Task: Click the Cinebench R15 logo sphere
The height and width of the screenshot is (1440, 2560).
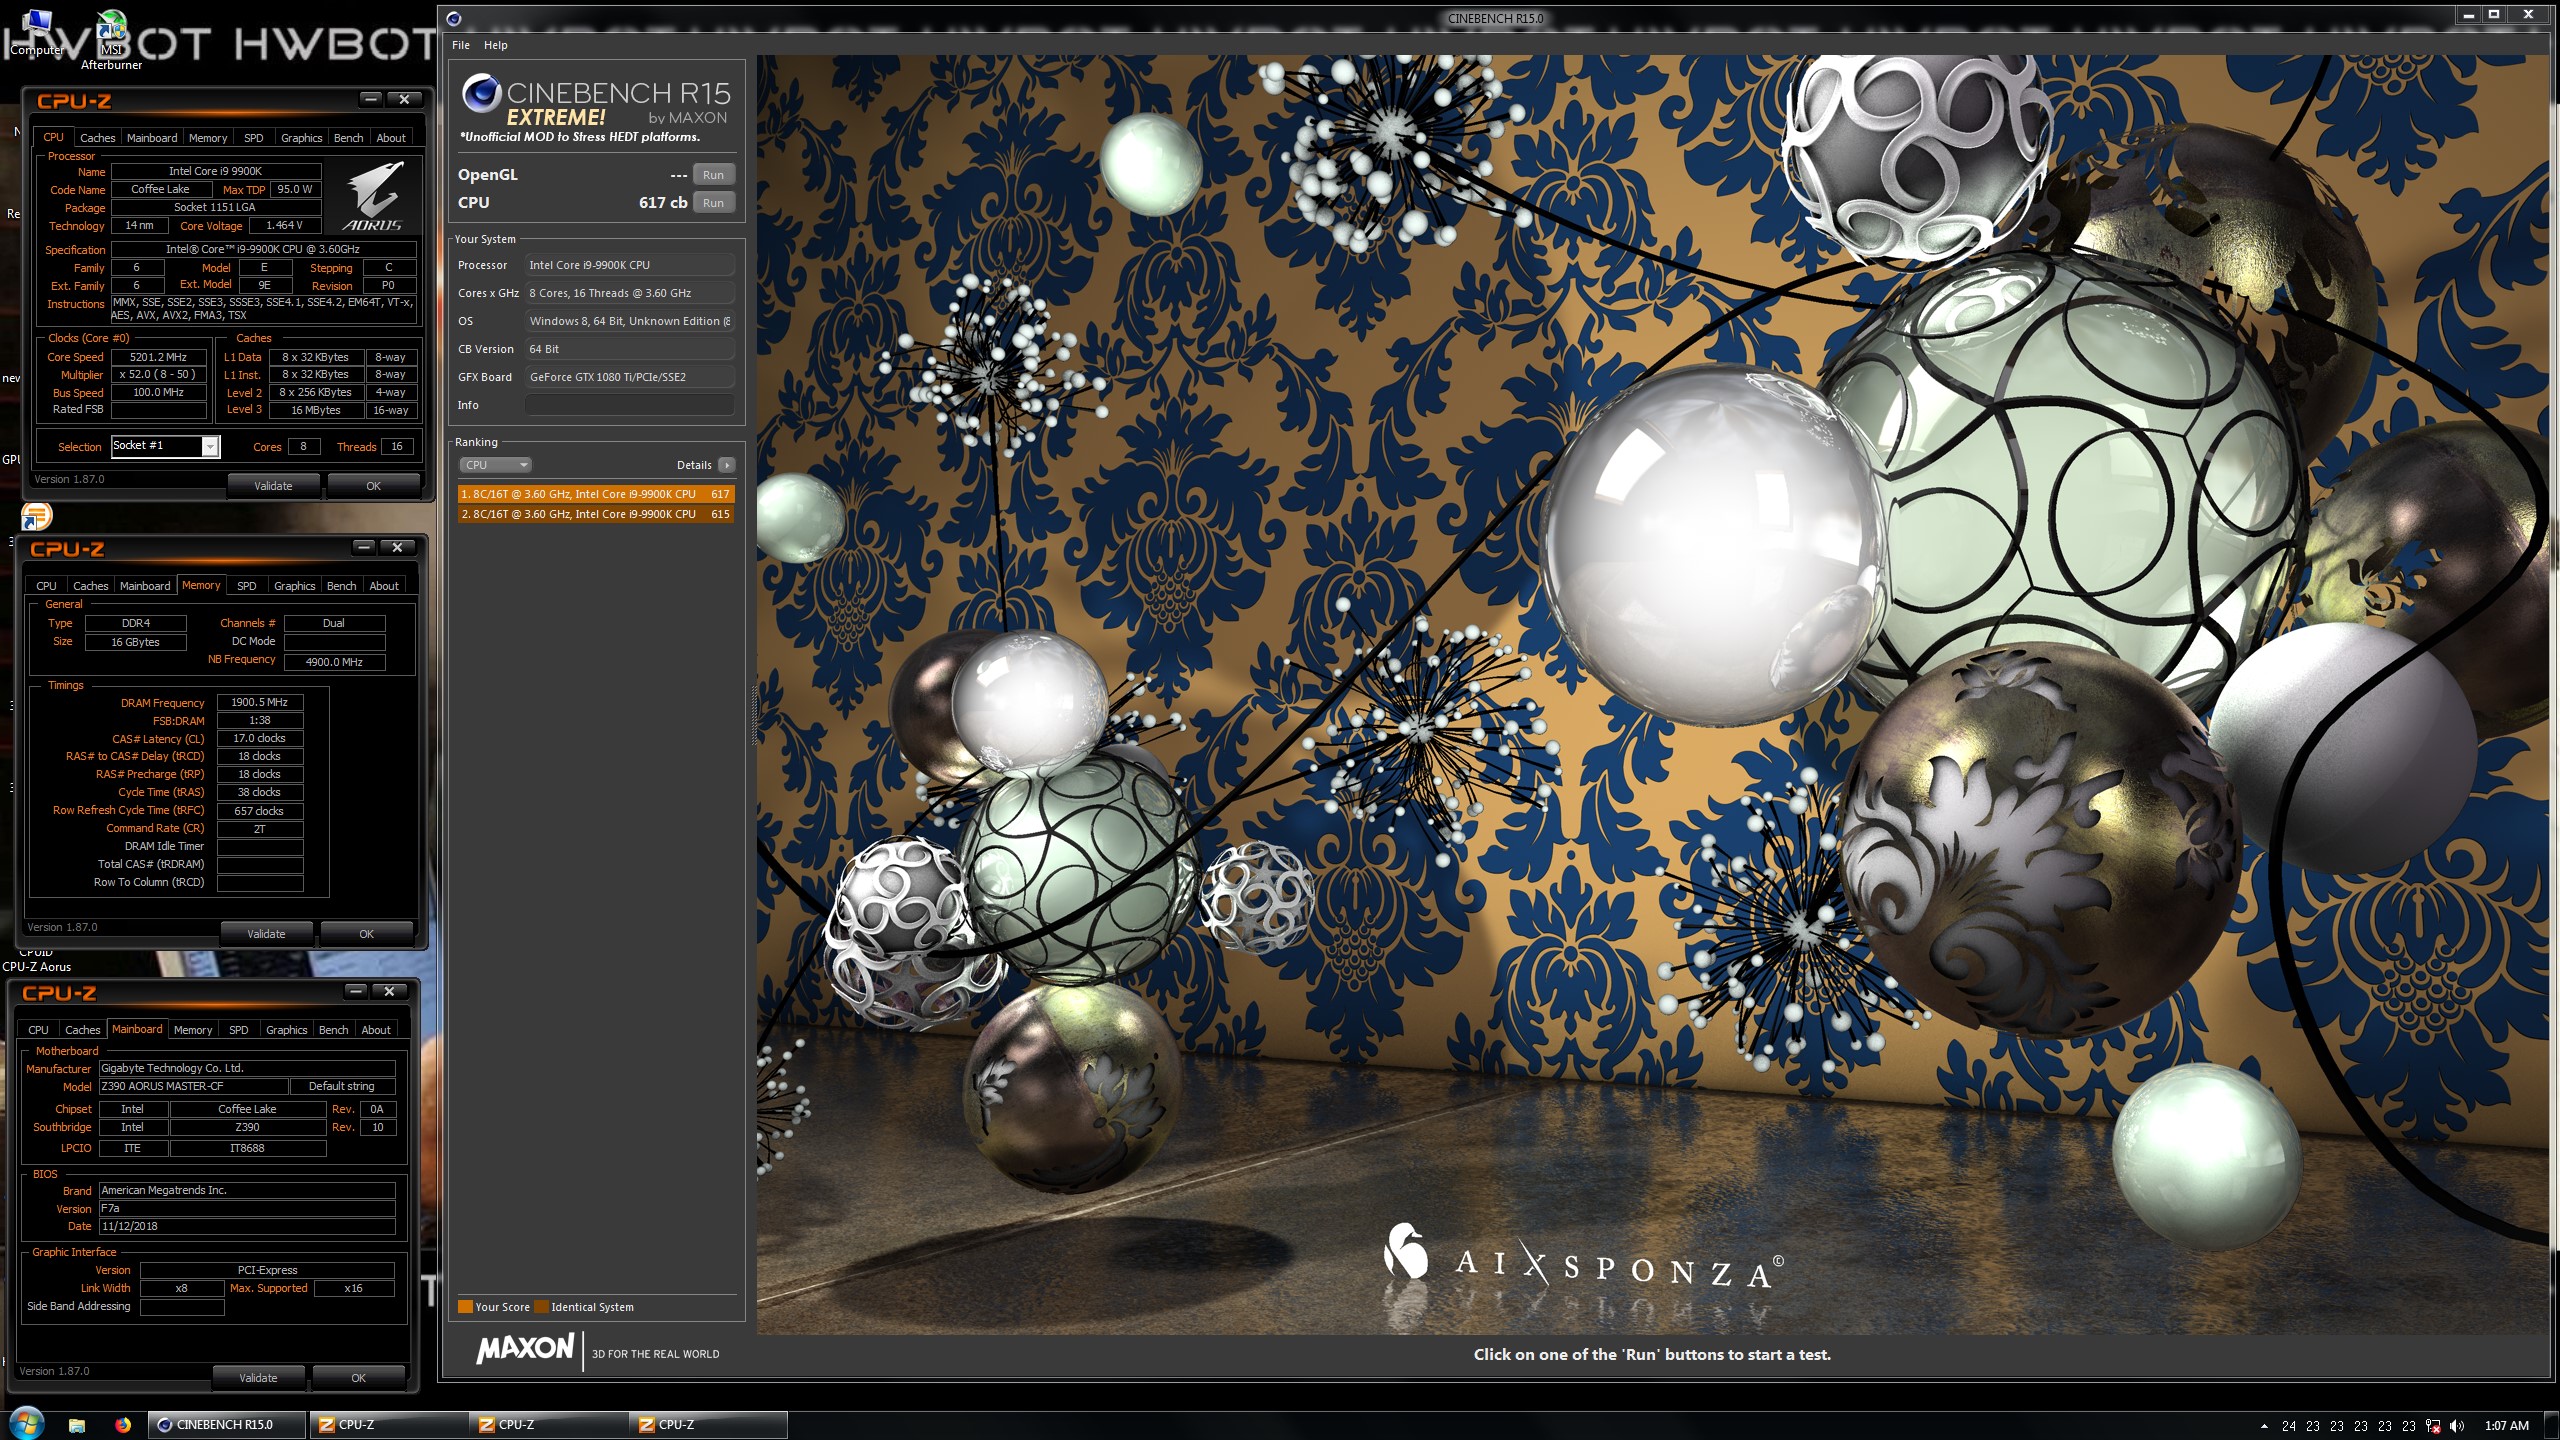Action: (481, 93)
